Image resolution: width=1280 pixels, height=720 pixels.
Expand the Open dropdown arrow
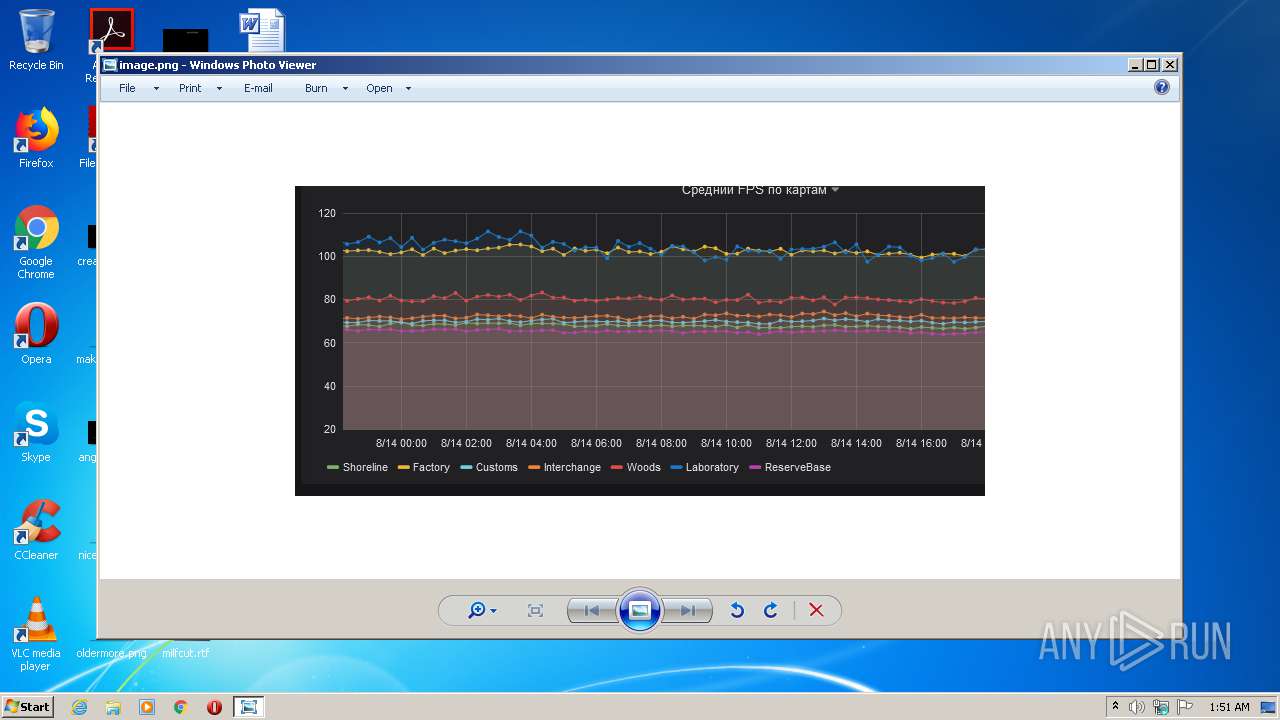pos(408,89)
